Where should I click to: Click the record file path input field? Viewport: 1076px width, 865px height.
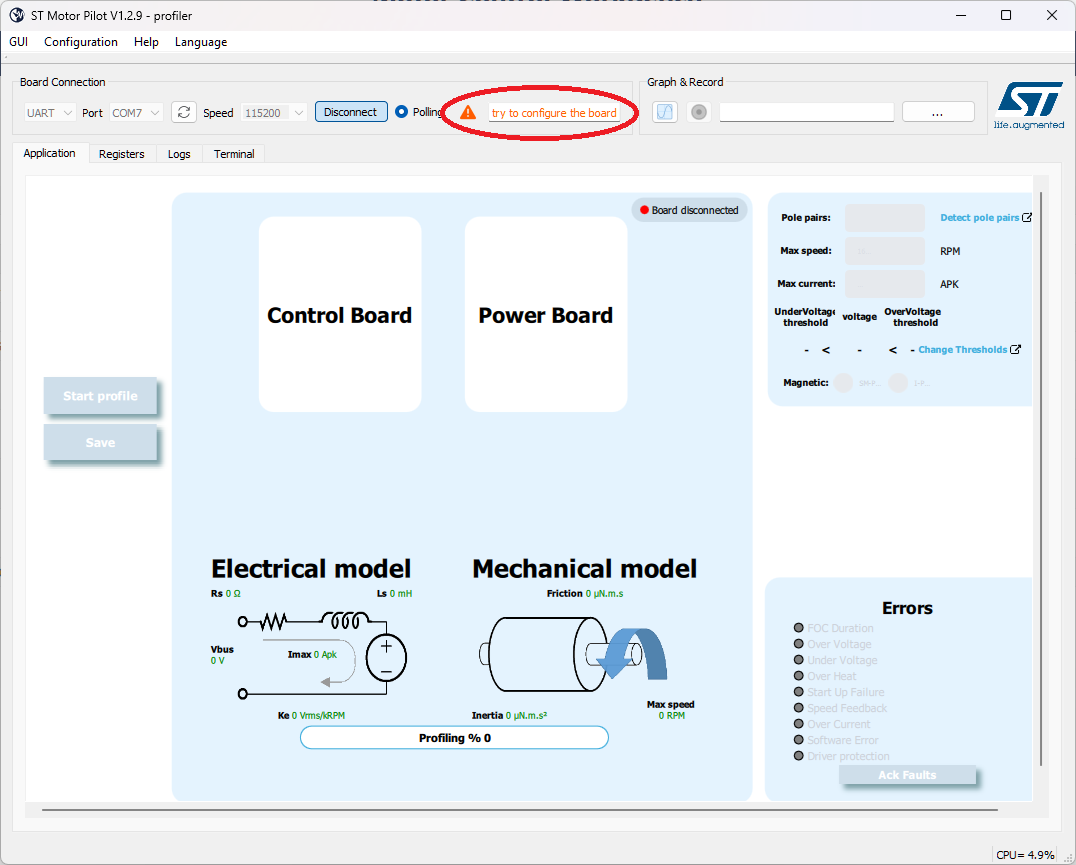click(x=806, y=112)
